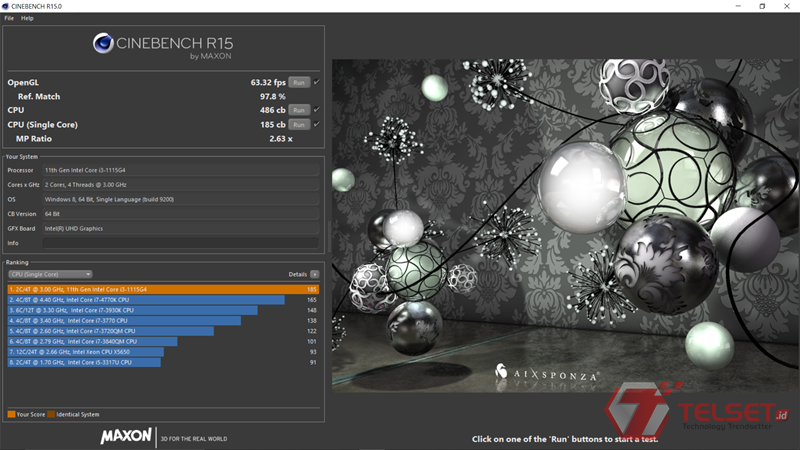The image size is (800, 450).
Task: Toggle the OpenGL test checkbox
Action: click(317, 82)
